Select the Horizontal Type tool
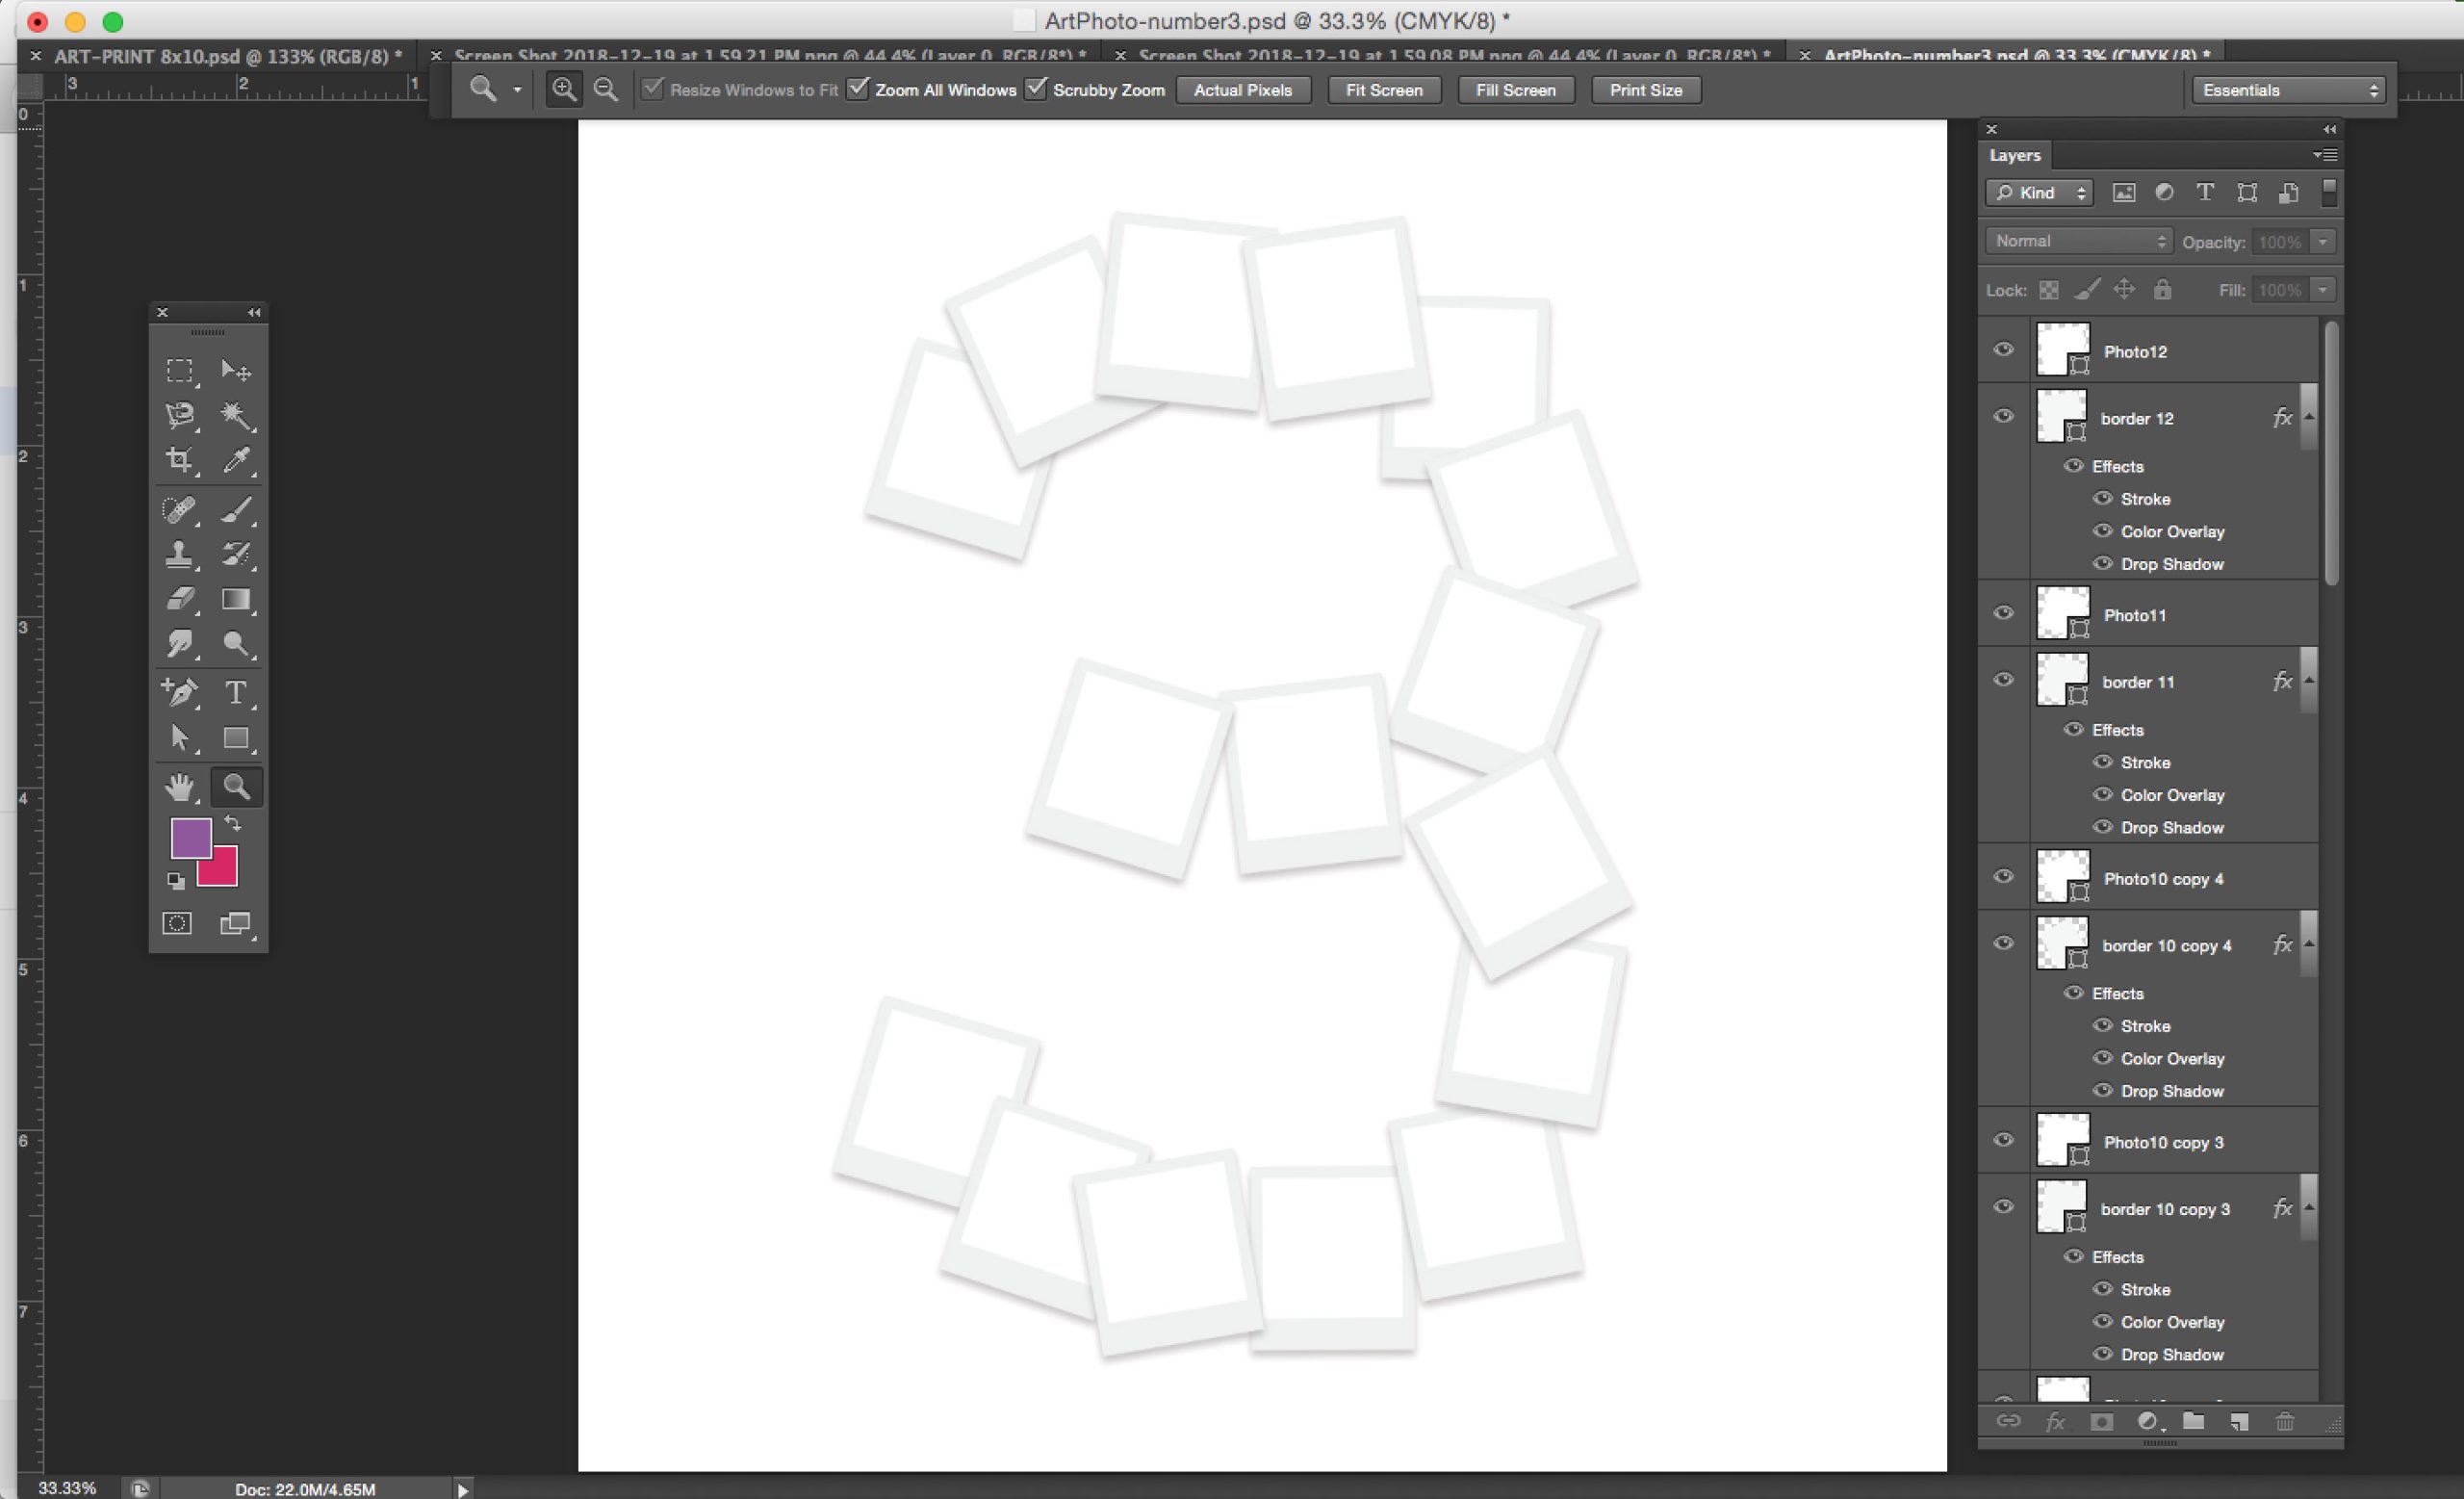2464x1499 pixels. (236, 692)
